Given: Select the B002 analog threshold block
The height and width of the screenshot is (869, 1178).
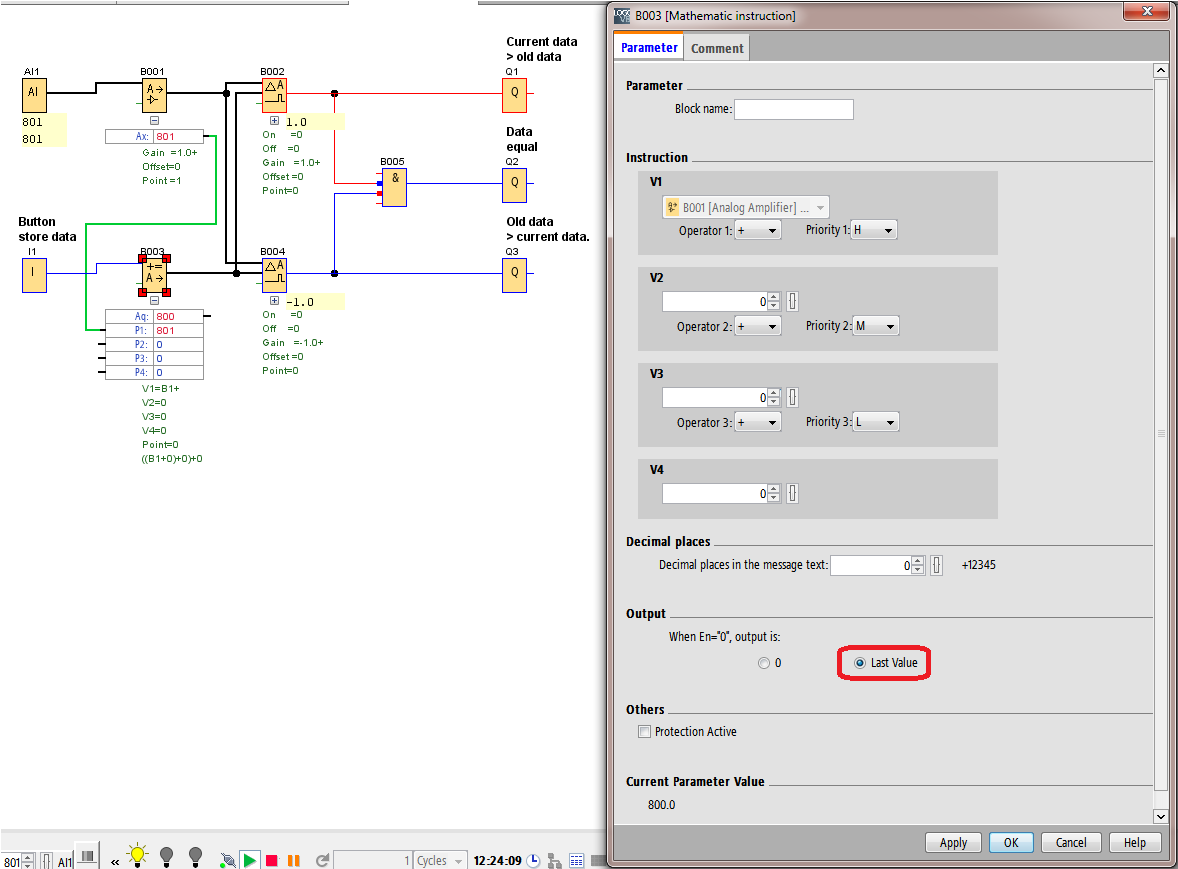Looking at the screenshot, I should [x=274, y=95].
